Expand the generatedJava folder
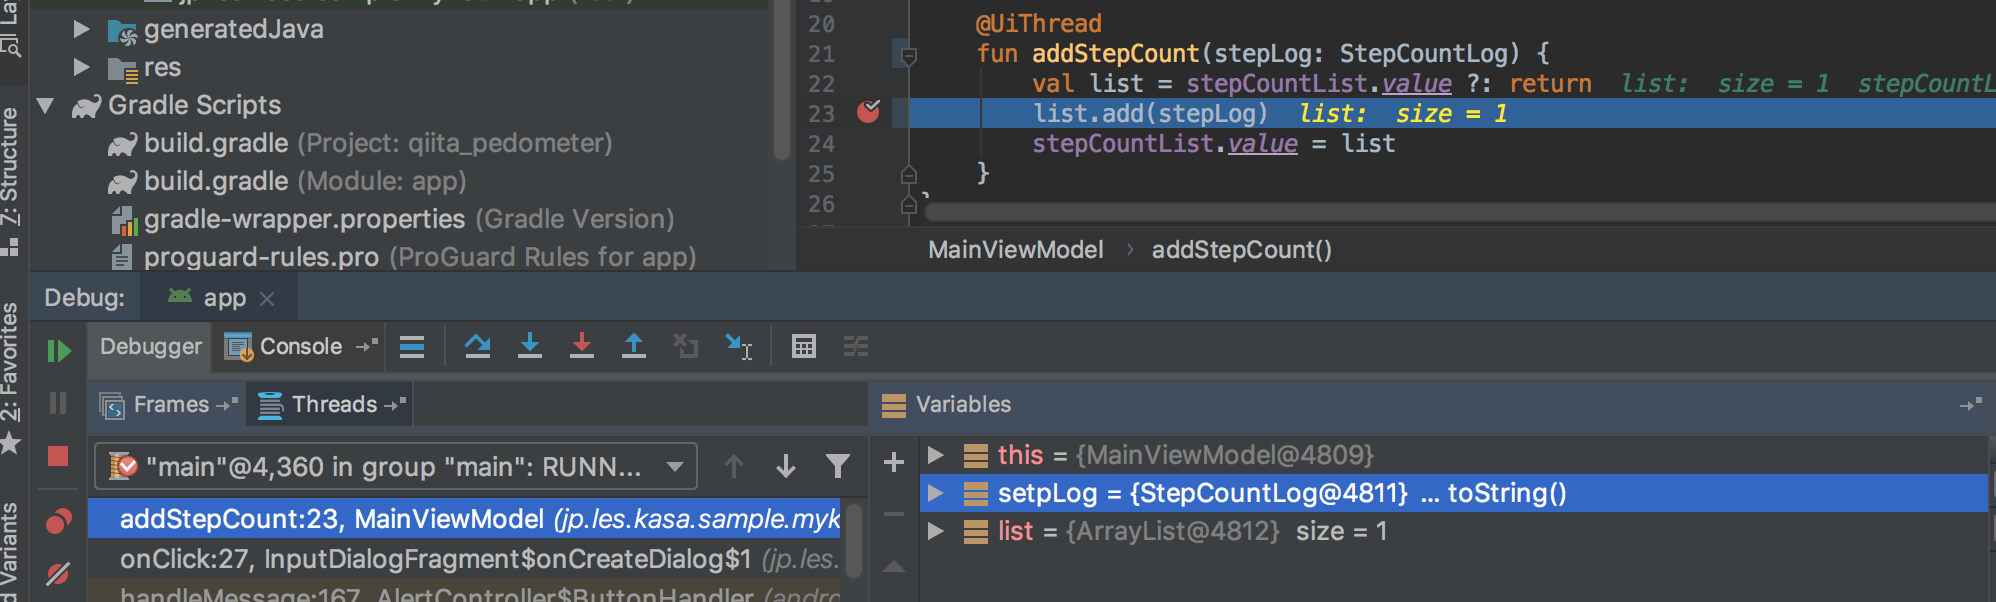 tap(81, 29)
